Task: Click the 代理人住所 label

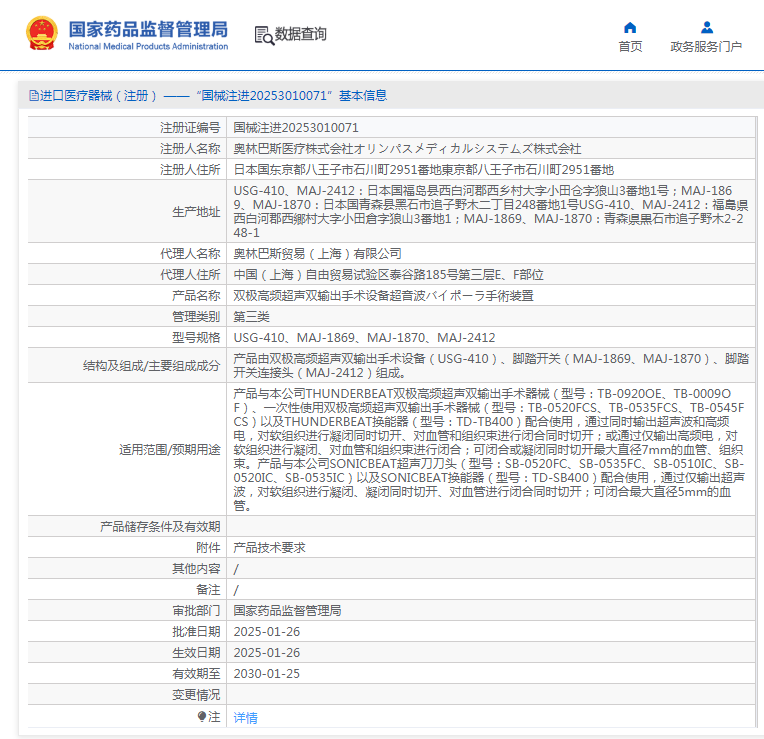Action: pyautogui.click(x=190, y=275)
